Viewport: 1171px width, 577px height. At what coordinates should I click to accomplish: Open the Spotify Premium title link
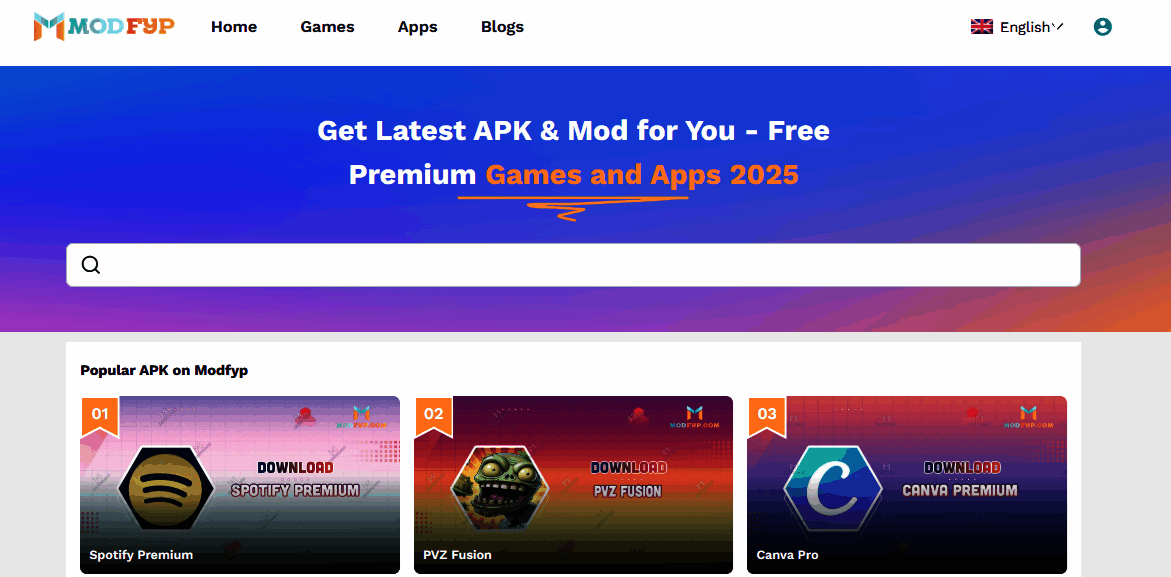tap(141, 555)
